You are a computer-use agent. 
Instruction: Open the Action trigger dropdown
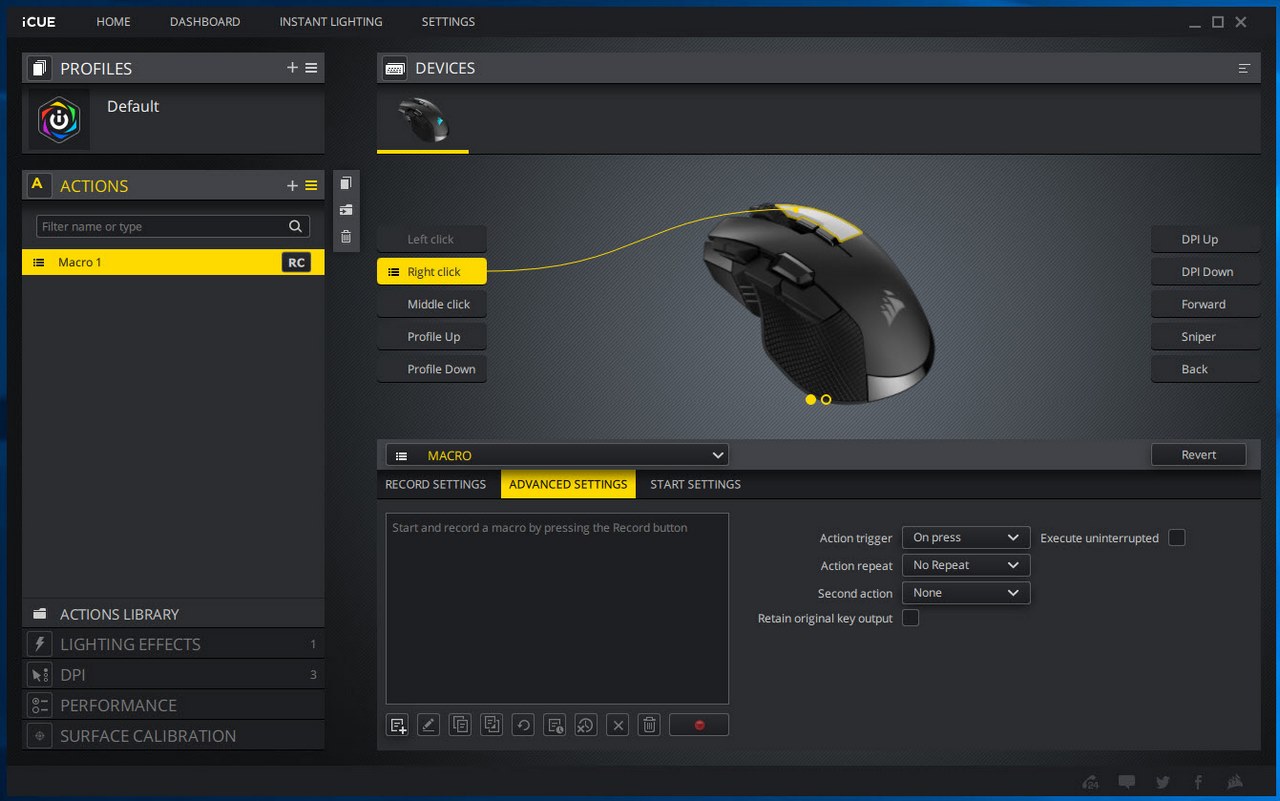[966, 538]
